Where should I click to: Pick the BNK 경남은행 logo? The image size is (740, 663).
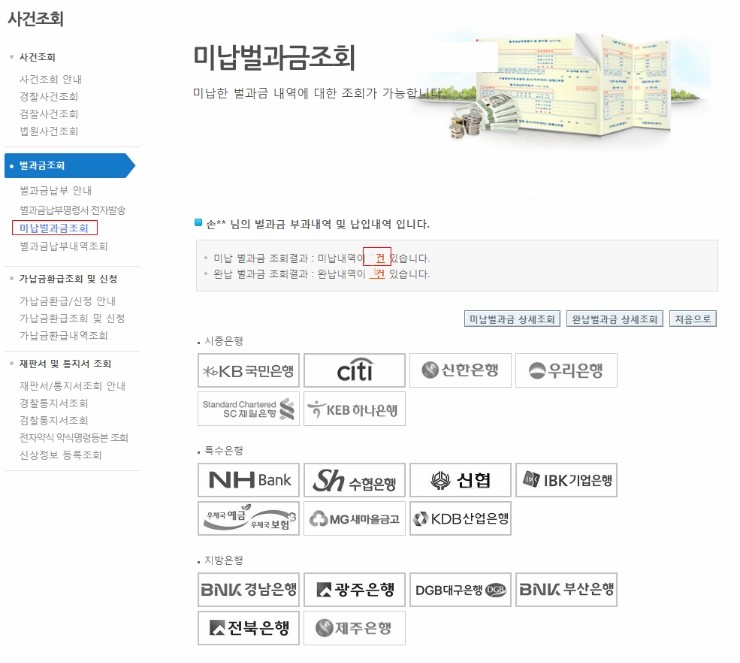[x=248, y=590]
